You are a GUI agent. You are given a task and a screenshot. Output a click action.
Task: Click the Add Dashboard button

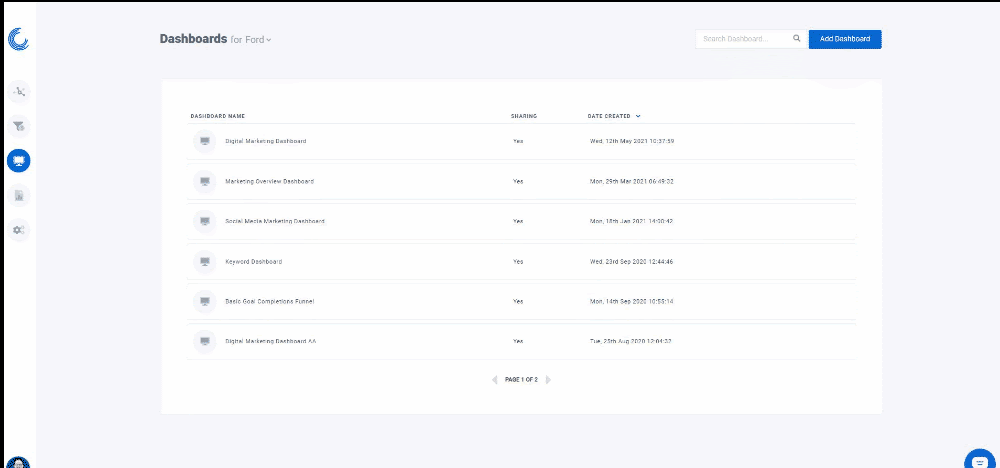[x=845, y=39]
